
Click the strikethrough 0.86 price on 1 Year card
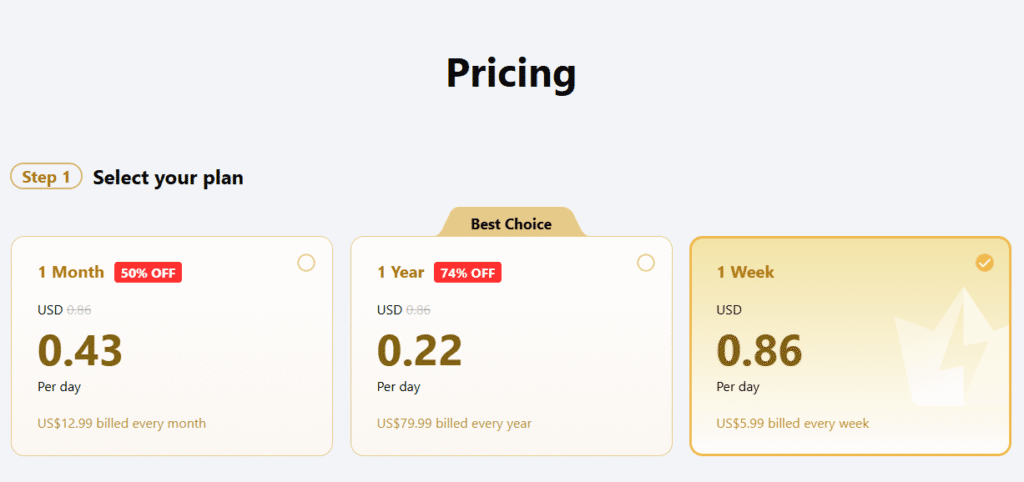click(418, 310)
